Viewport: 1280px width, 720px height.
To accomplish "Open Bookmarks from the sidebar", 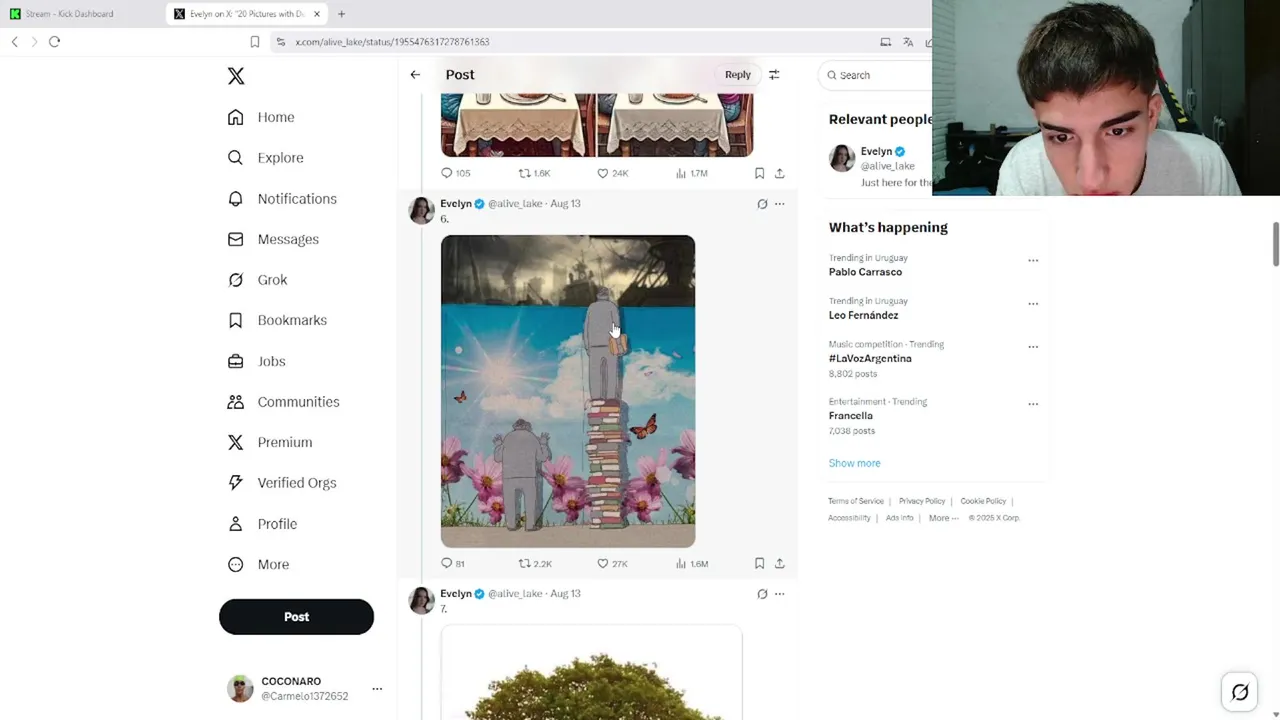I will [x=277, y=320].
